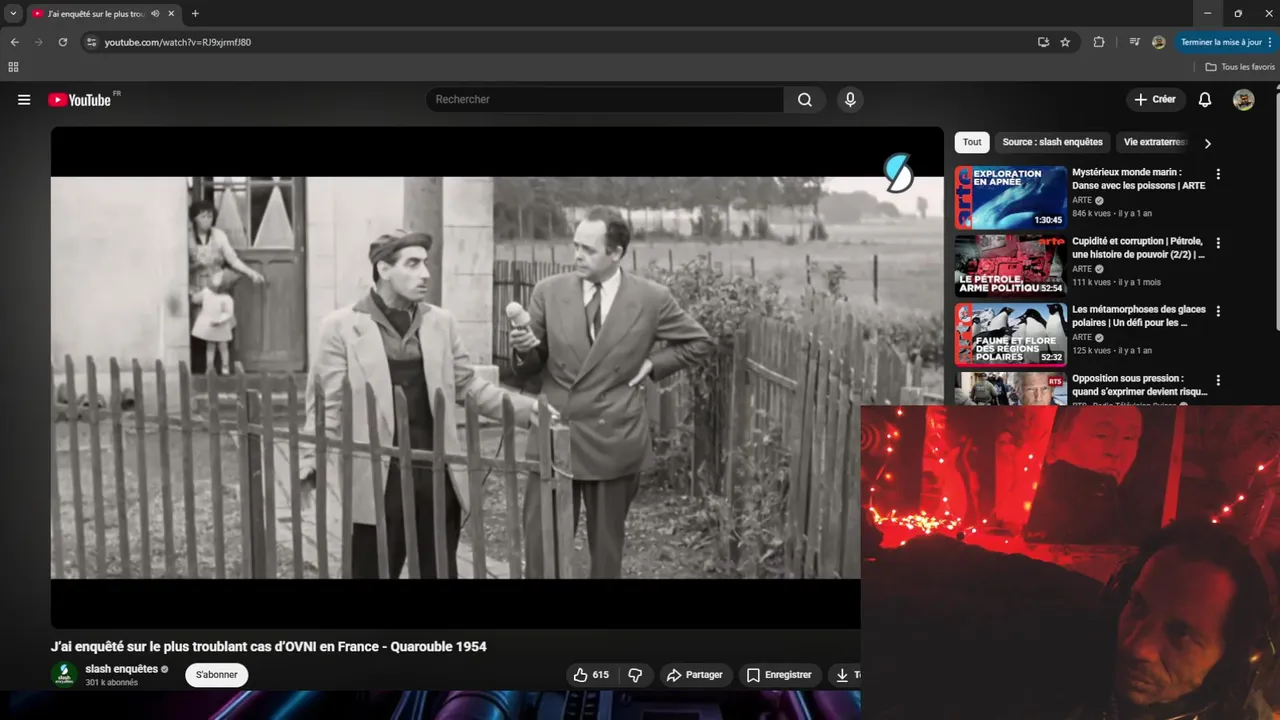Click the install app icon in address bar
Screen dimensions: 1280x720
(1043, 42)
